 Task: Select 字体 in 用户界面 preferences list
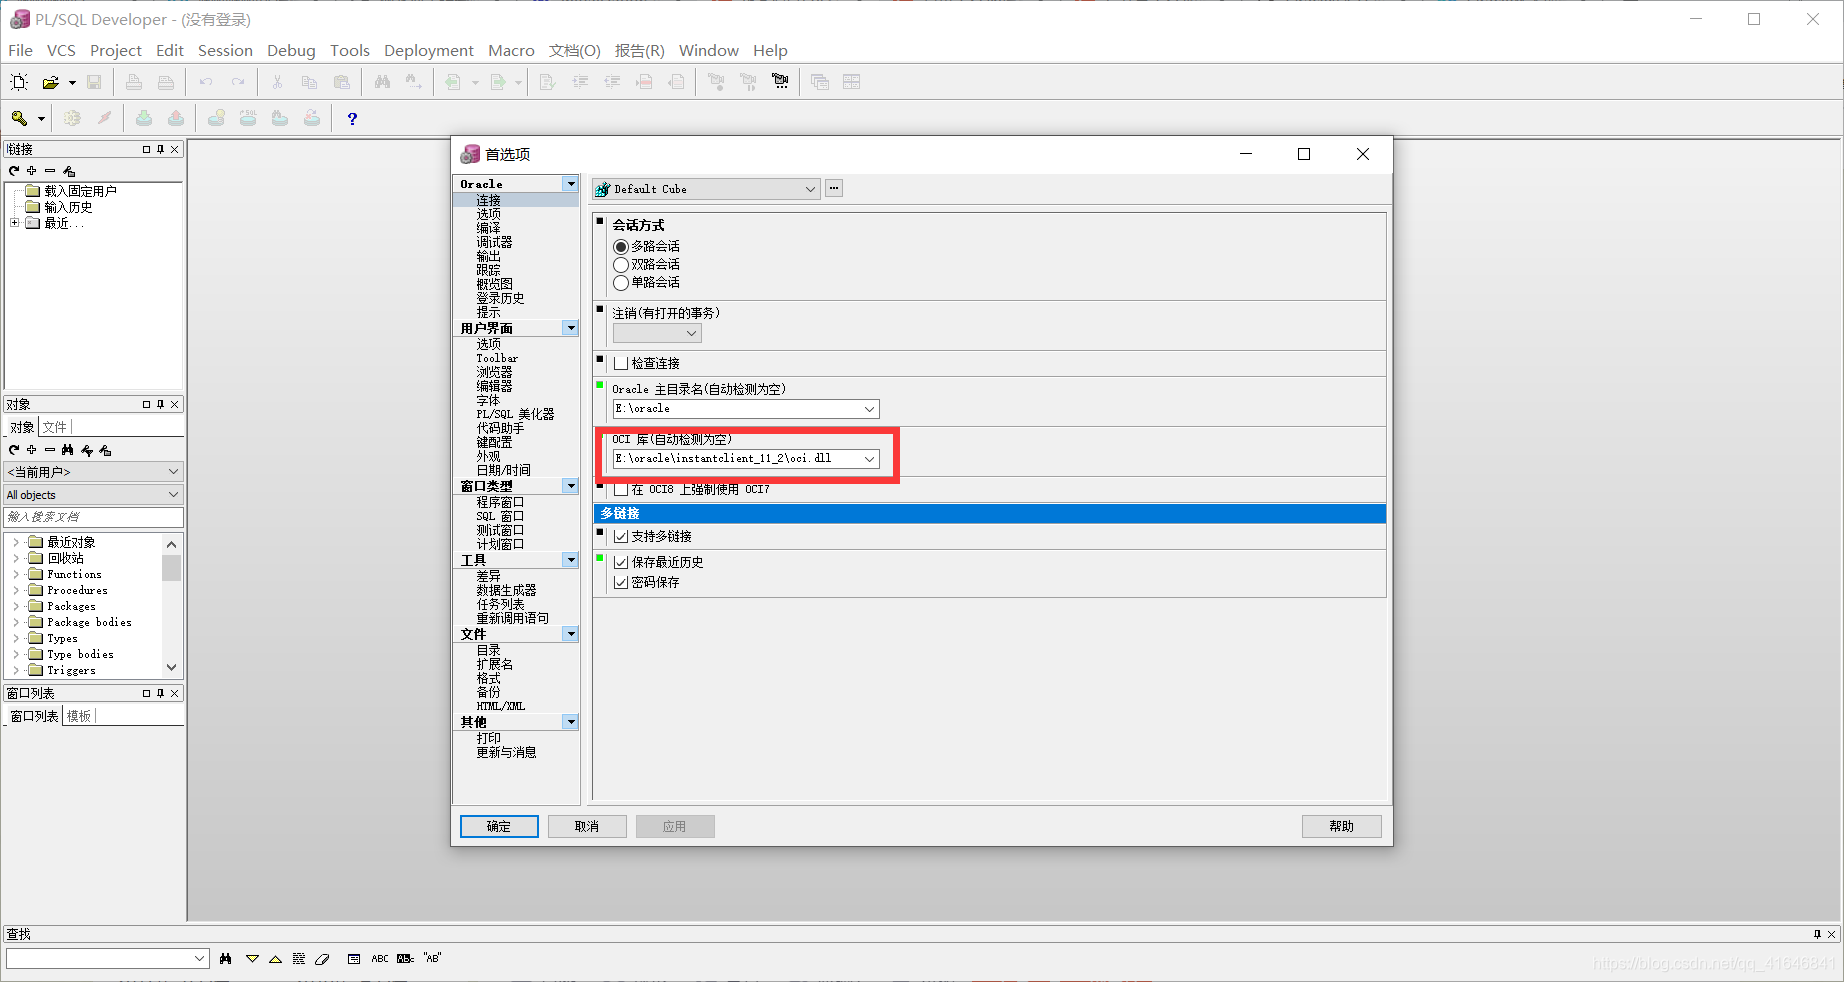pos(488,400)
